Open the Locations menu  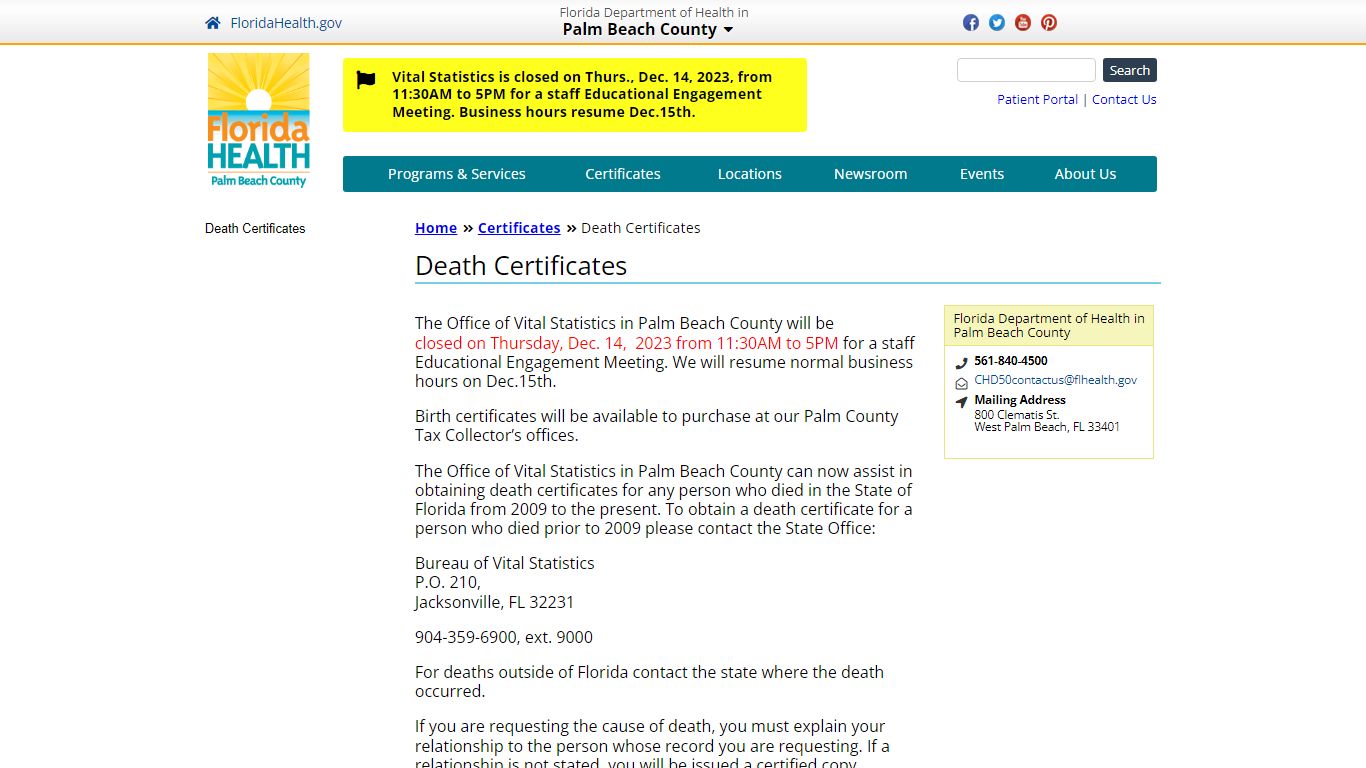coord(750,174)
